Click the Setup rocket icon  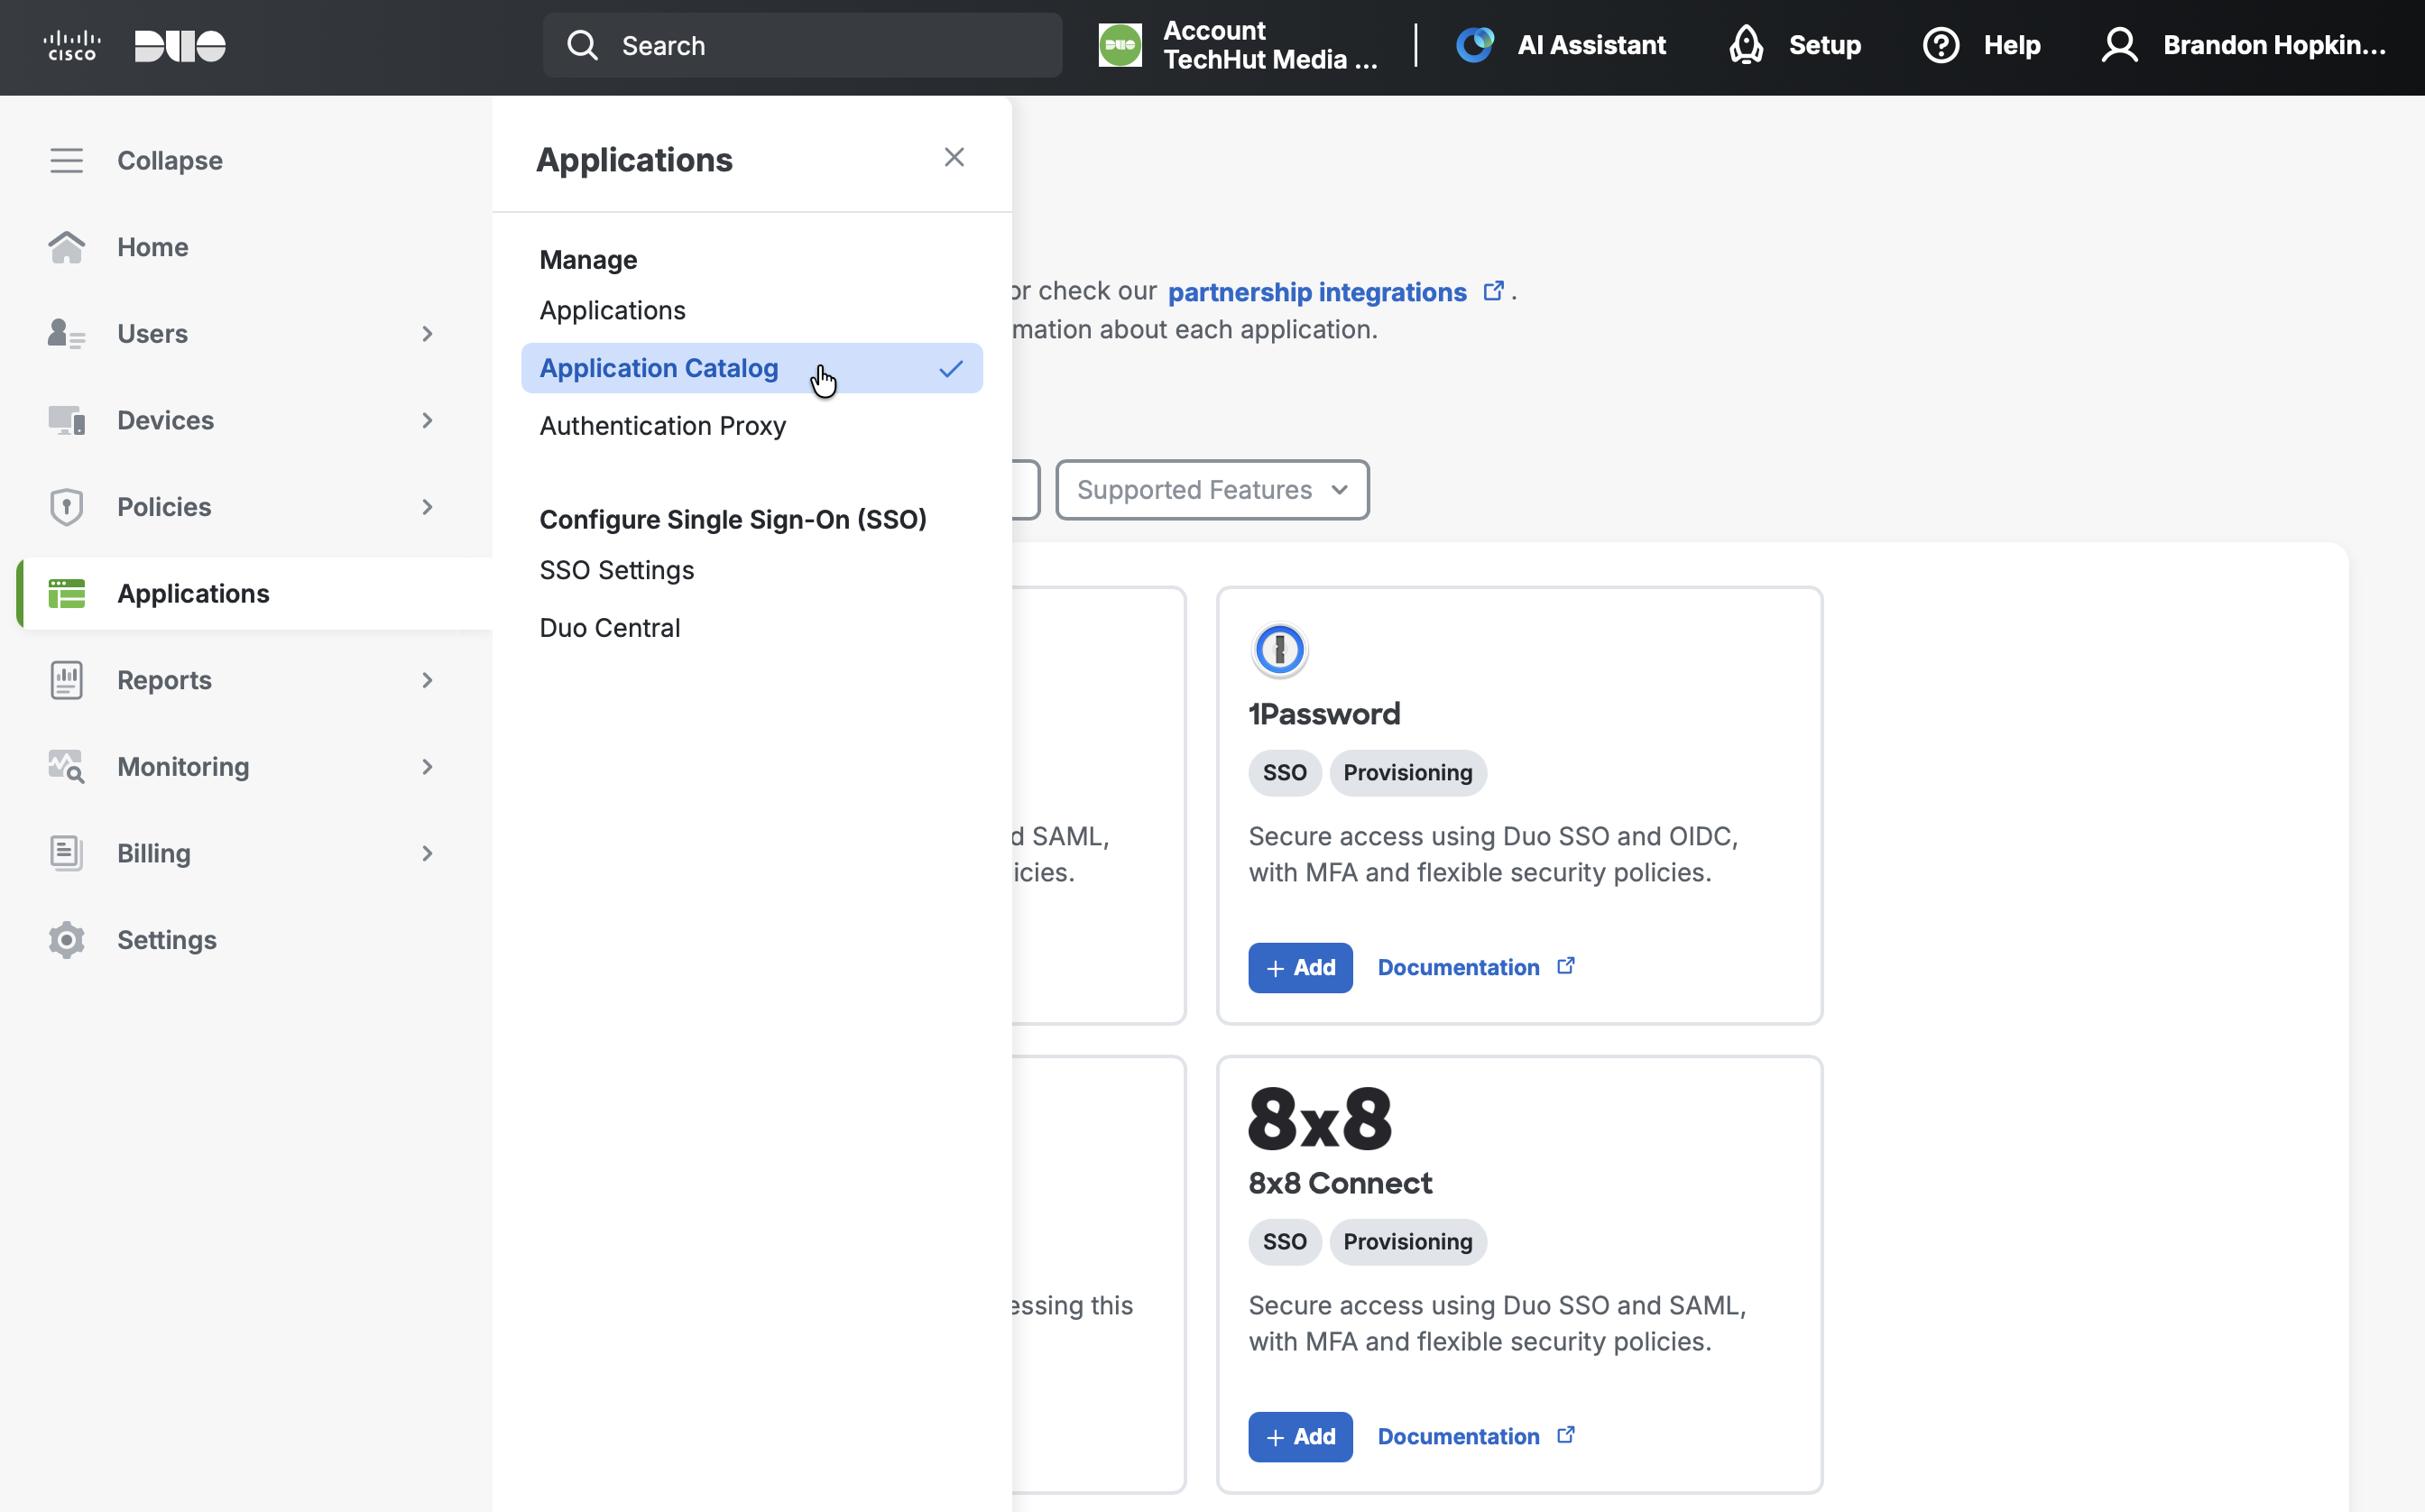point(1746,45)
